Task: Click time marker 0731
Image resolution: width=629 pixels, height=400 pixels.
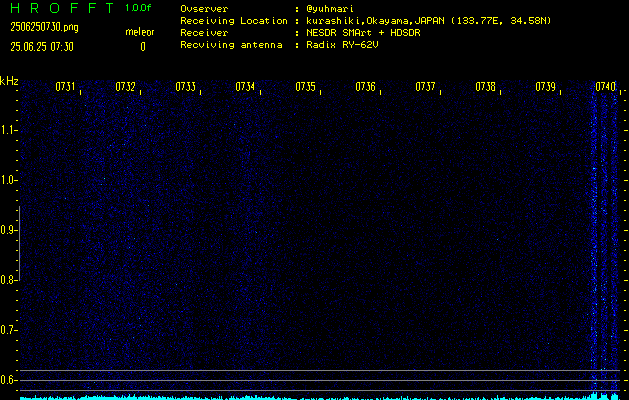Action: pos(65,87)
